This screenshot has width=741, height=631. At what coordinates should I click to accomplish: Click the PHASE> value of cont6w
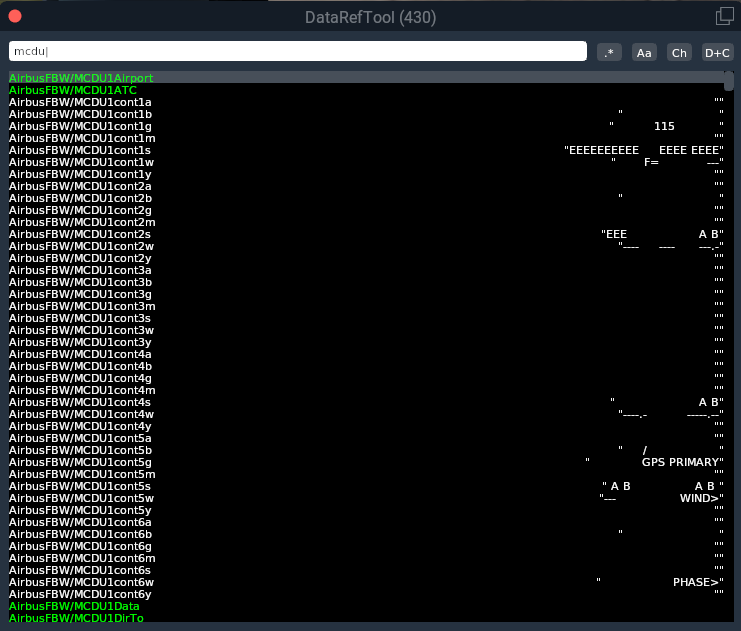[x=696, y=582]
